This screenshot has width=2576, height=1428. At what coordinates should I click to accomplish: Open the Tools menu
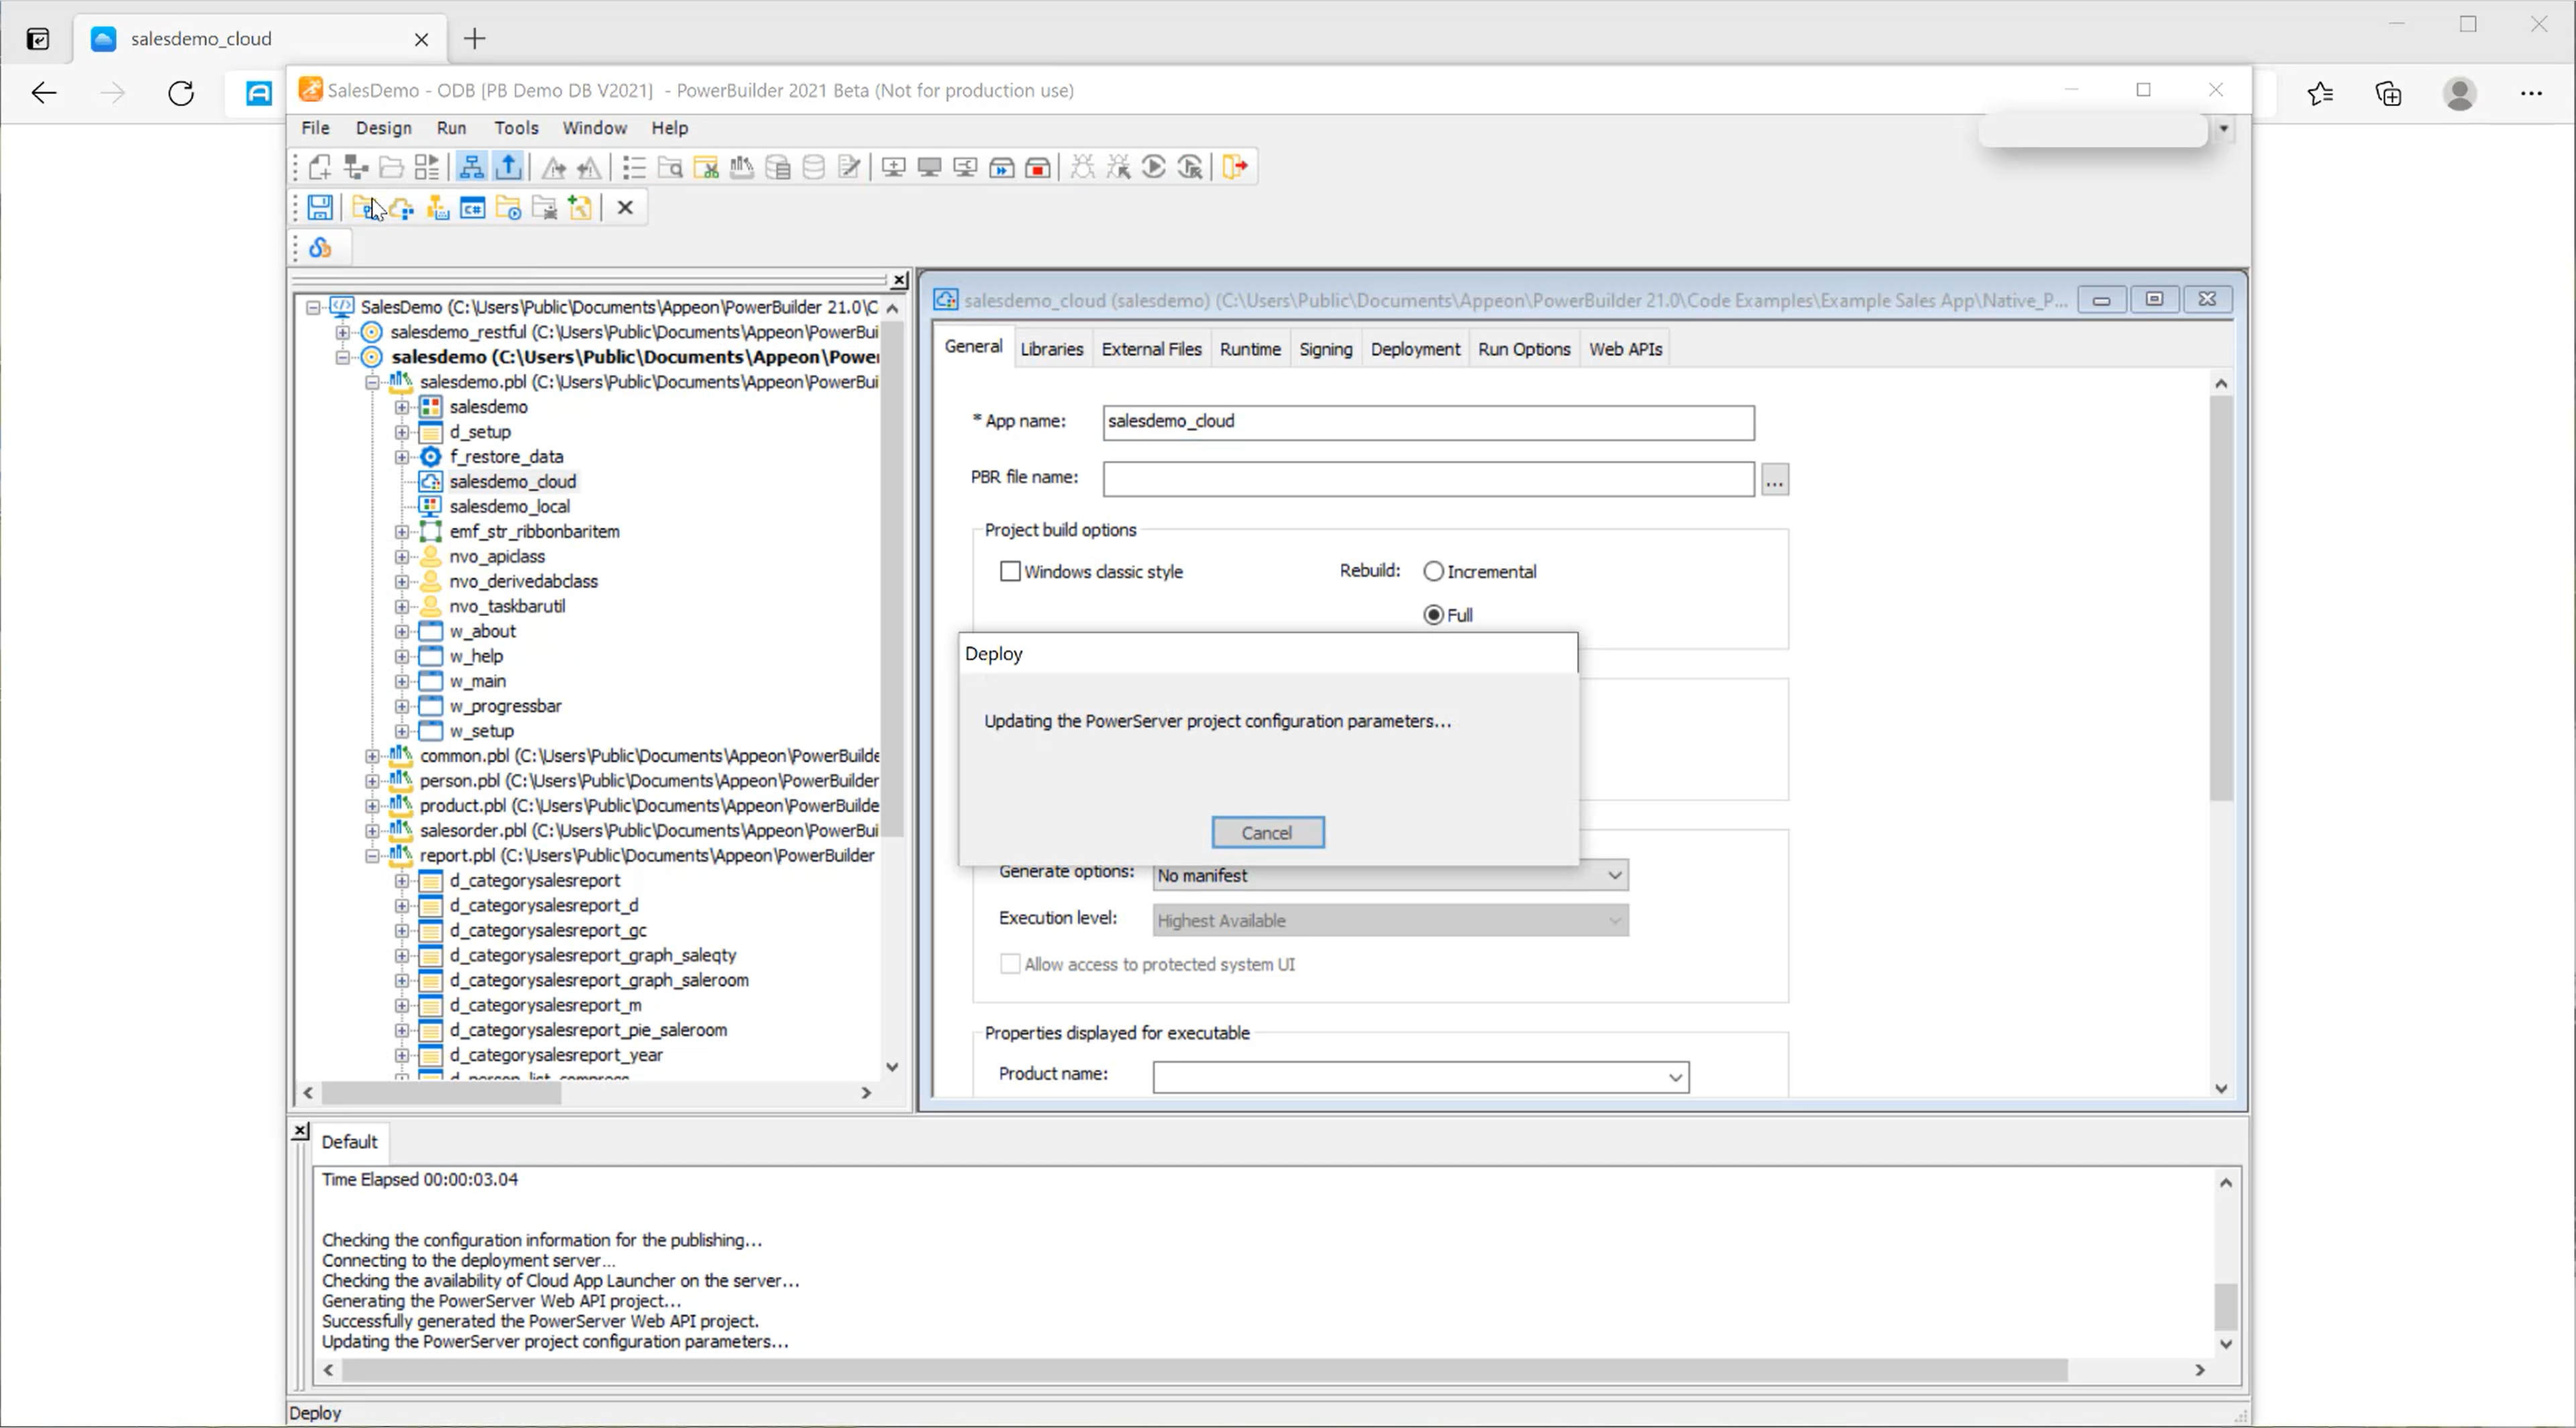[x=516, y=128]
